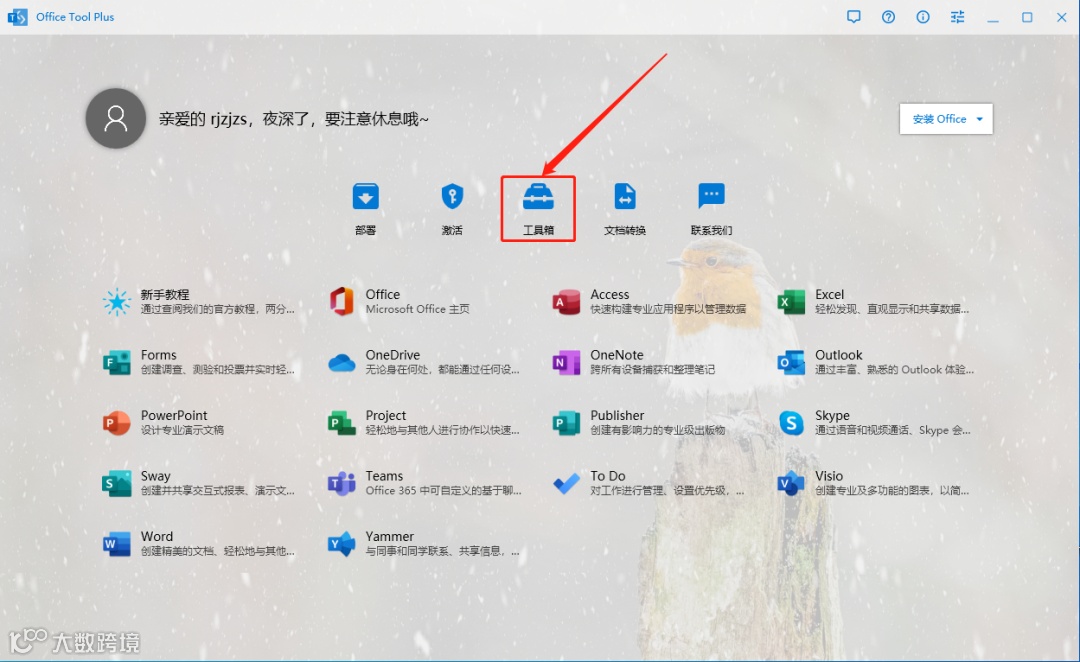
Task: Click the Visio app icon
Action: (791, 484)
